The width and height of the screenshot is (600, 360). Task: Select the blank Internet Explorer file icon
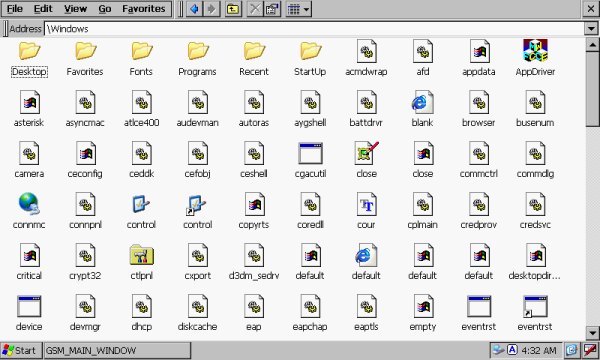point(422,102)
